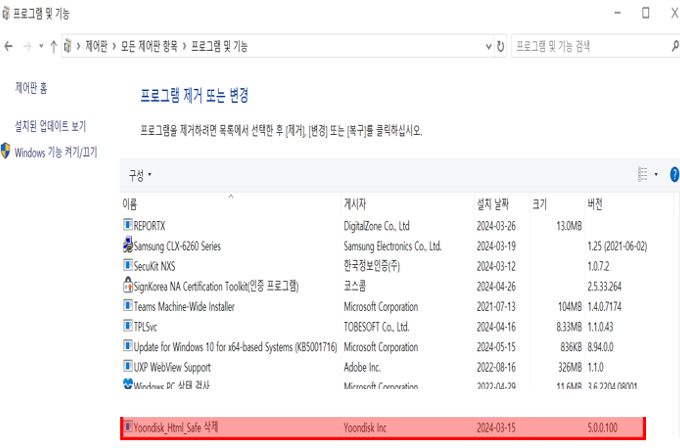Screen dimensions: 680x448
Task: Expand the view options dropdown arrow
Action: [x=656, y=174]
